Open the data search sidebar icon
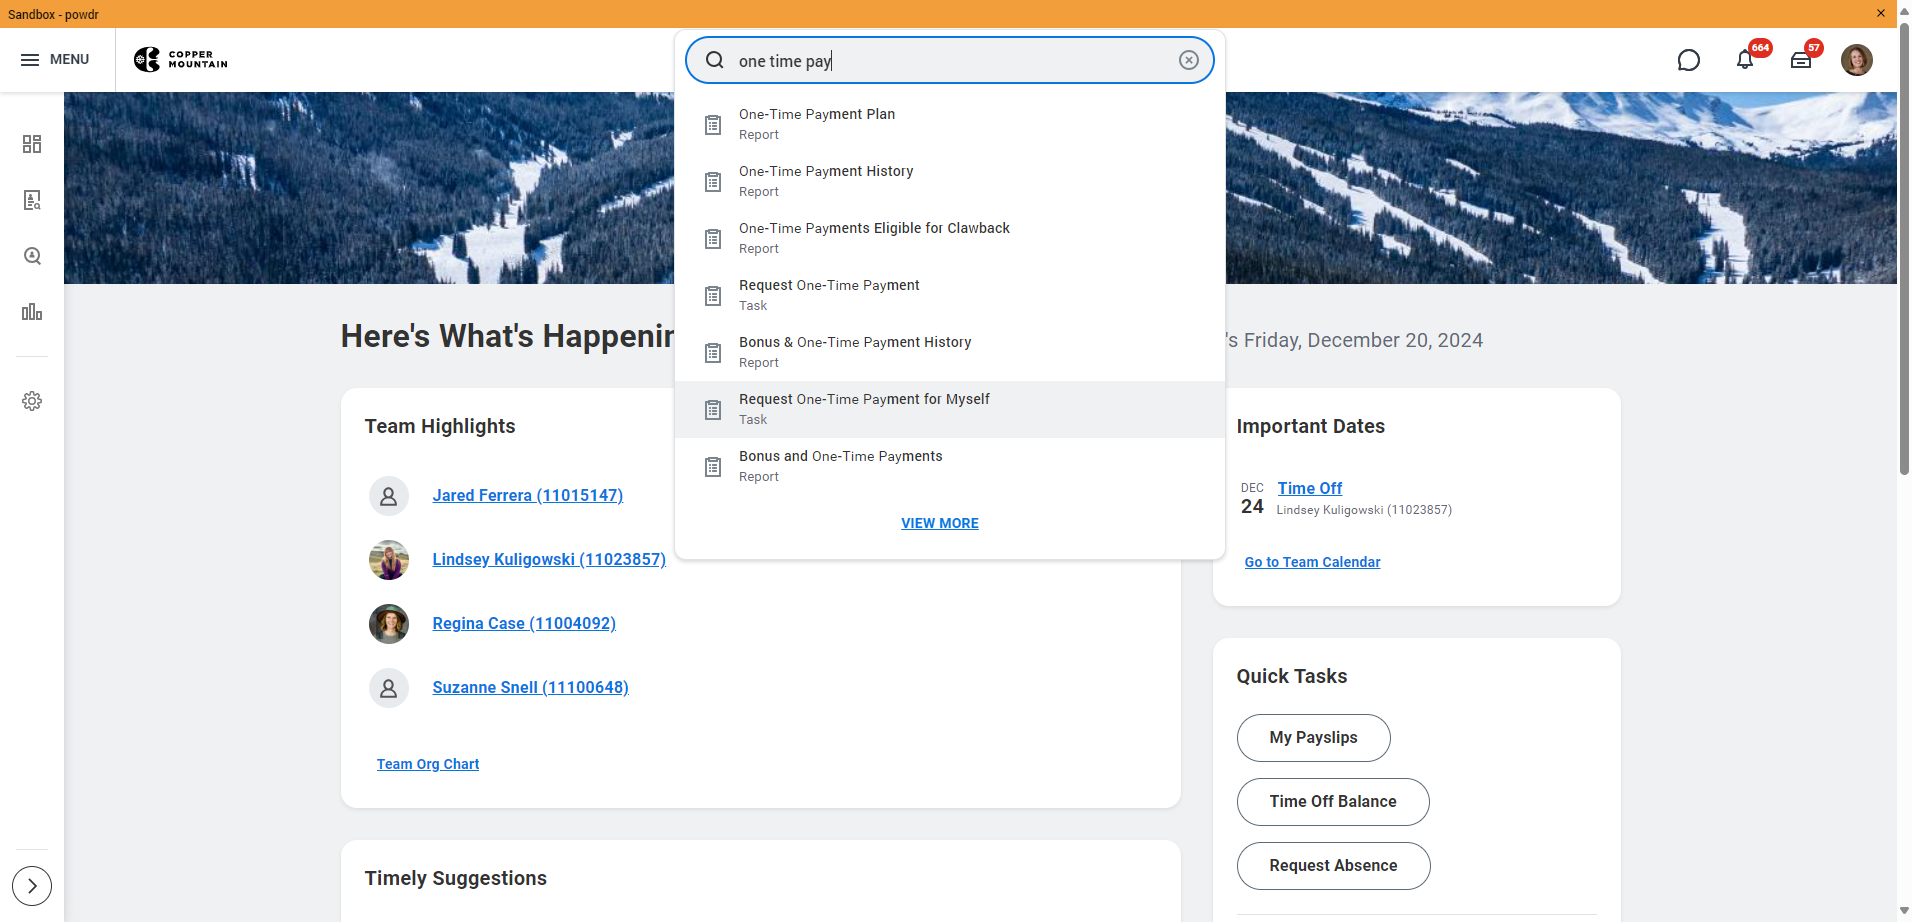 click(x=32, y=256)
